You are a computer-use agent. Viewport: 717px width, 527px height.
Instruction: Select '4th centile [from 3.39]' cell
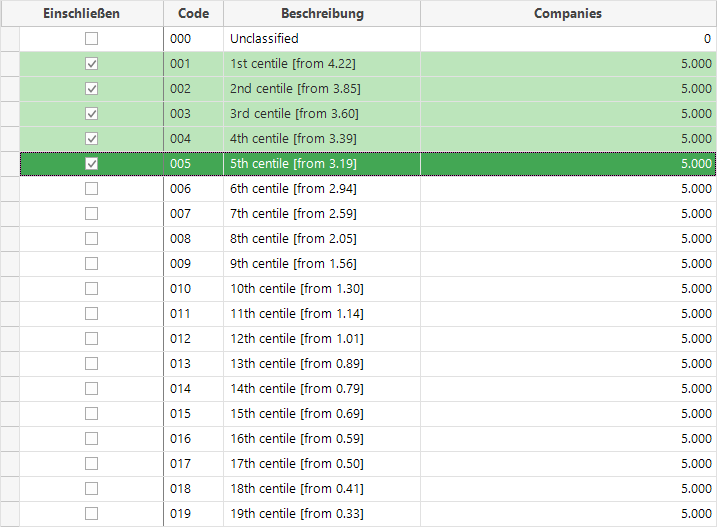tap(322, 139)
